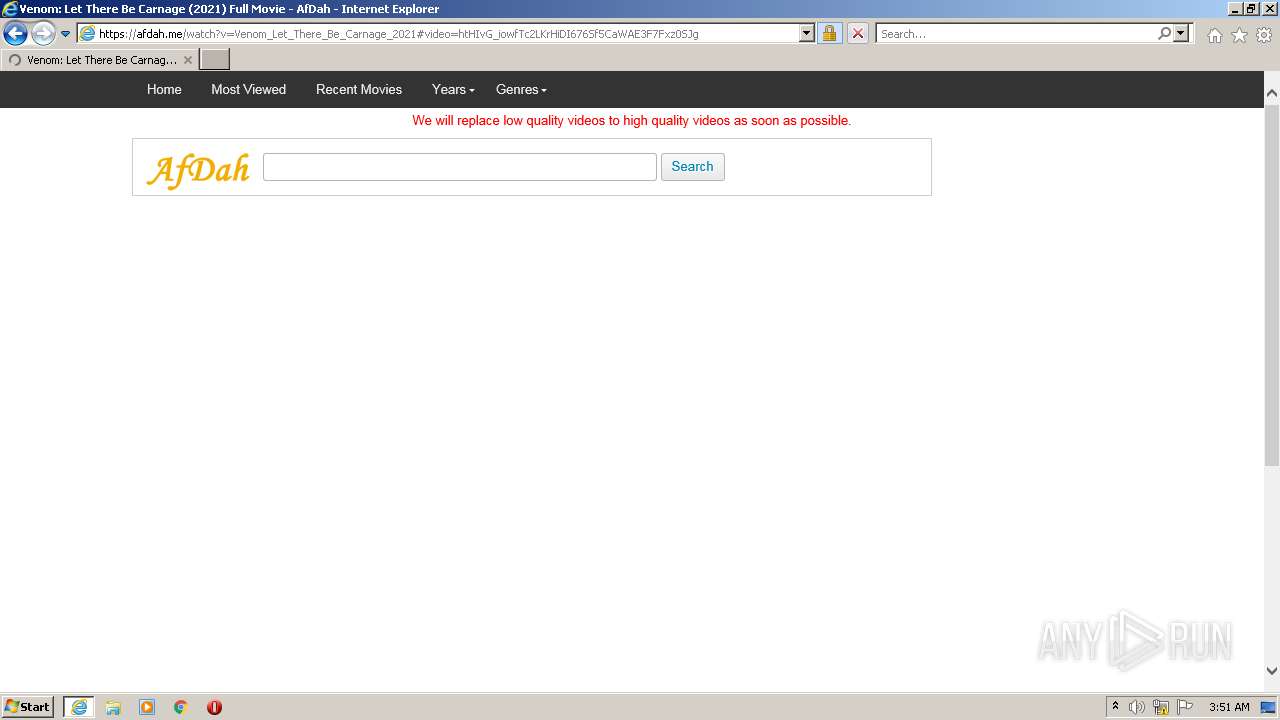Show hidden tray icons arrow

[1115, 707]
